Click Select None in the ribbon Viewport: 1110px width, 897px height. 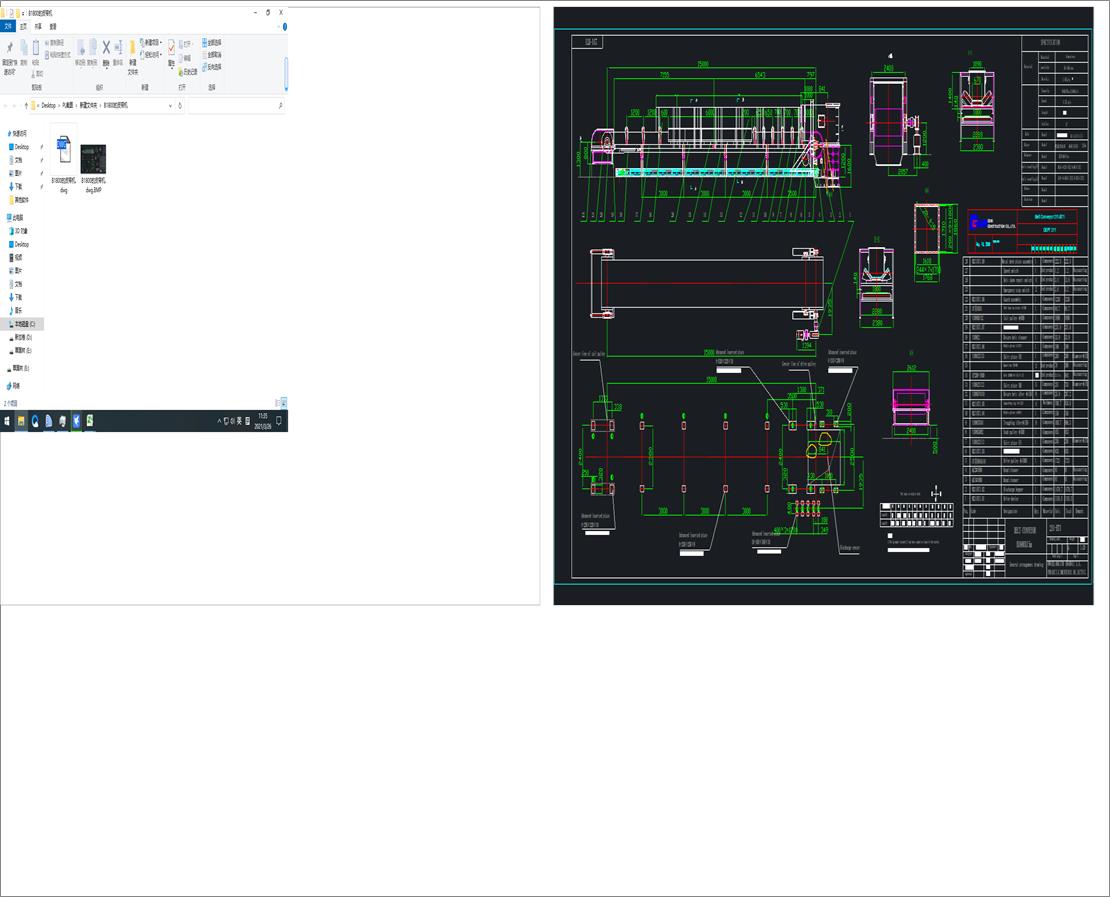click(212, 55)
